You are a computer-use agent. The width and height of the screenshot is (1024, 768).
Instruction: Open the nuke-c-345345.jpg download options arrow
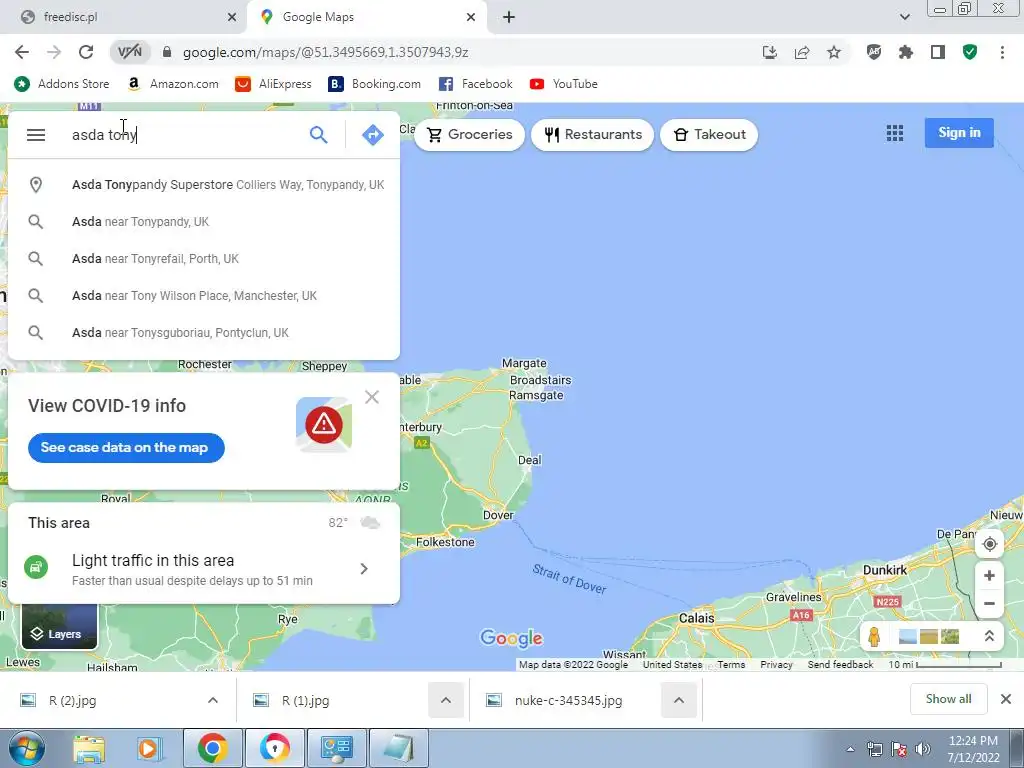pos(679,700)
